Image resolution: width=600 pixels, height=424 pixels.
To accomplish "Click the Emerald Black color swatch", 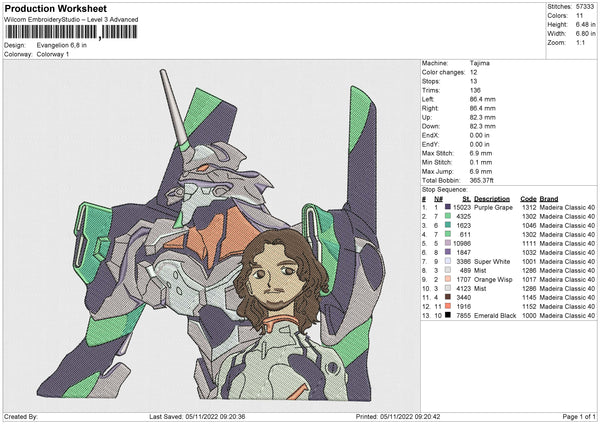I will [x=448, y=315].
